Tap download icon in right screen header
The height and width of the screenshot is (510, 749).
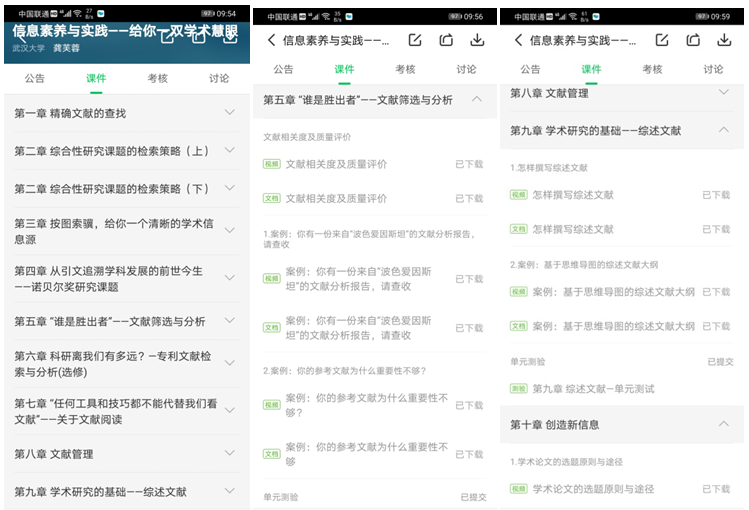point(724,40)
